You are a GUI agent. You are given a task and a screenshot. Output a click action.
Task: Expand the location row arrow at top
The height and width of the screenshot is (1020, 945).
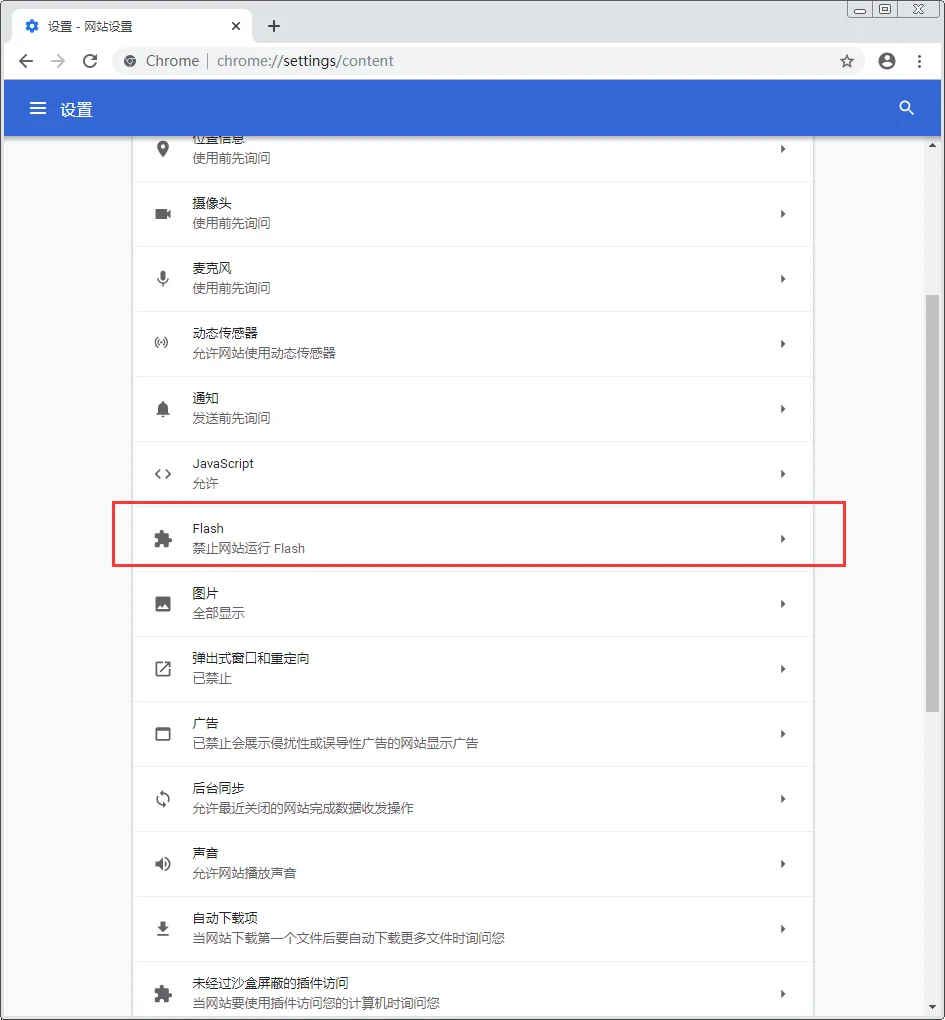click(783, 149)
